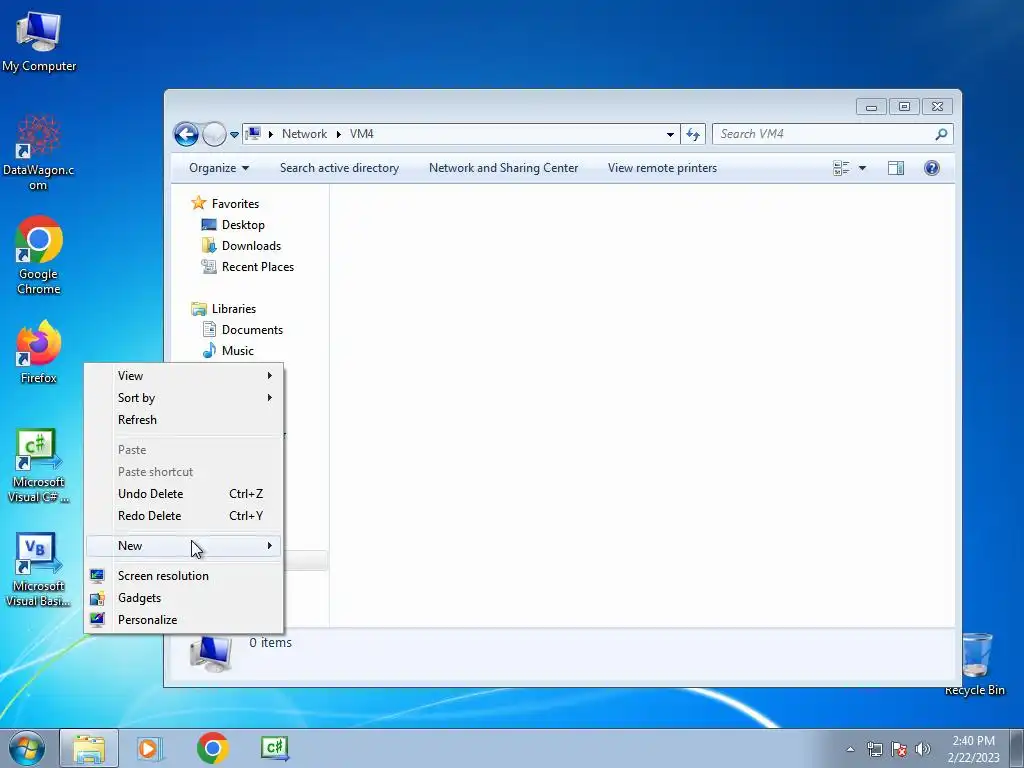Click the Windows Start orb
The width and height of the screenshot is (1024, 768).
click(27, 748)
